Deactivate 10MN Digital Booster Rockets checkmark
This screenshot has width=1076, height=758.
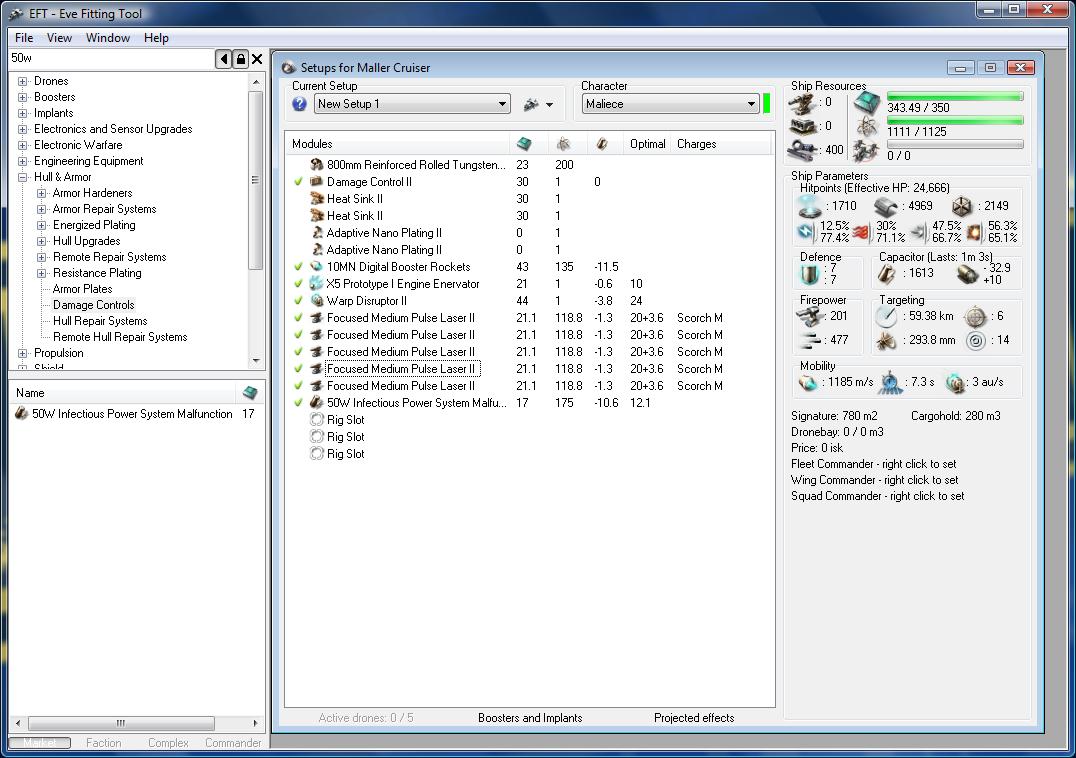[298, 267]
